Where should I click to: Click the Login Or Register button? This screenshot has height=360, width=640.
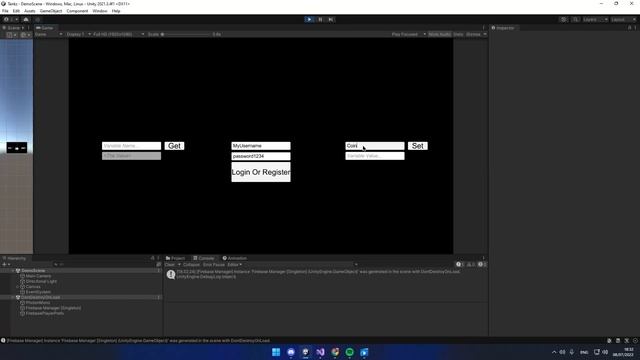tap(261, 172)
